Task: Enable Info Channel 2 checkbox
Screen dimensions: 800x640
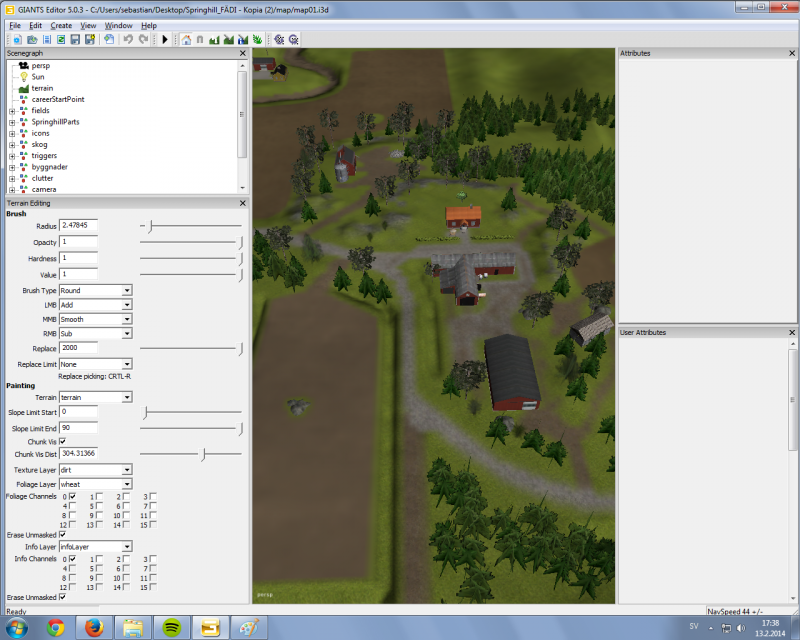Action: pyautogui.click(x=126, y=559)
